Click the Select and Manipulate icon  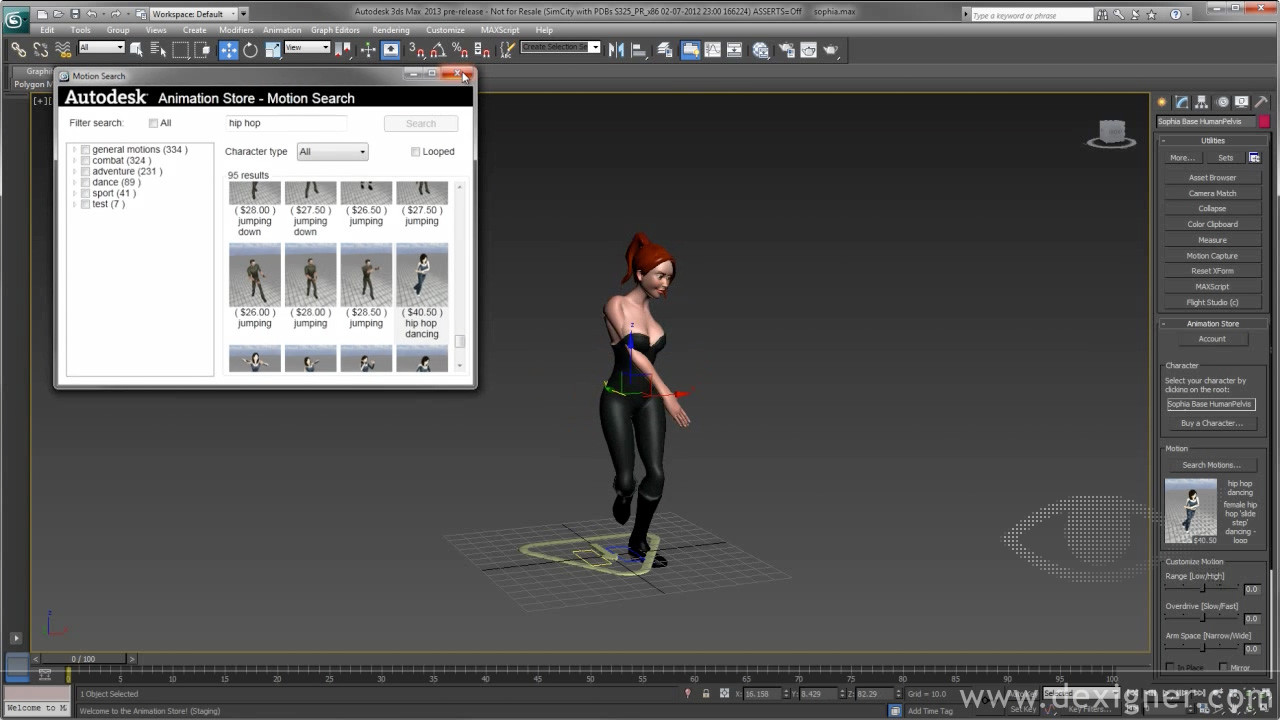pos(368,49)
